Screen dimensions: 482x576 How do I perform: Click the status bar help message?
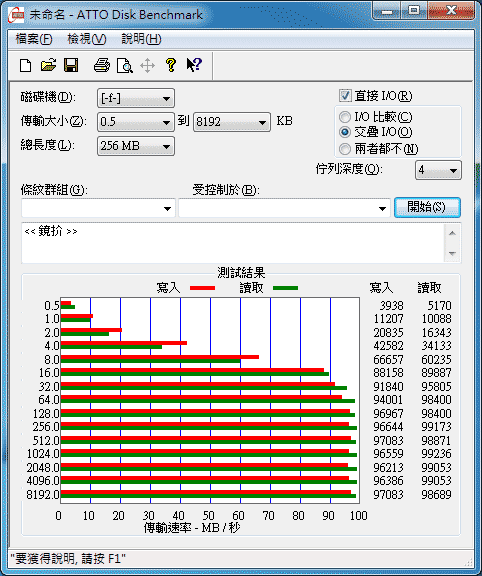point(68,559)
